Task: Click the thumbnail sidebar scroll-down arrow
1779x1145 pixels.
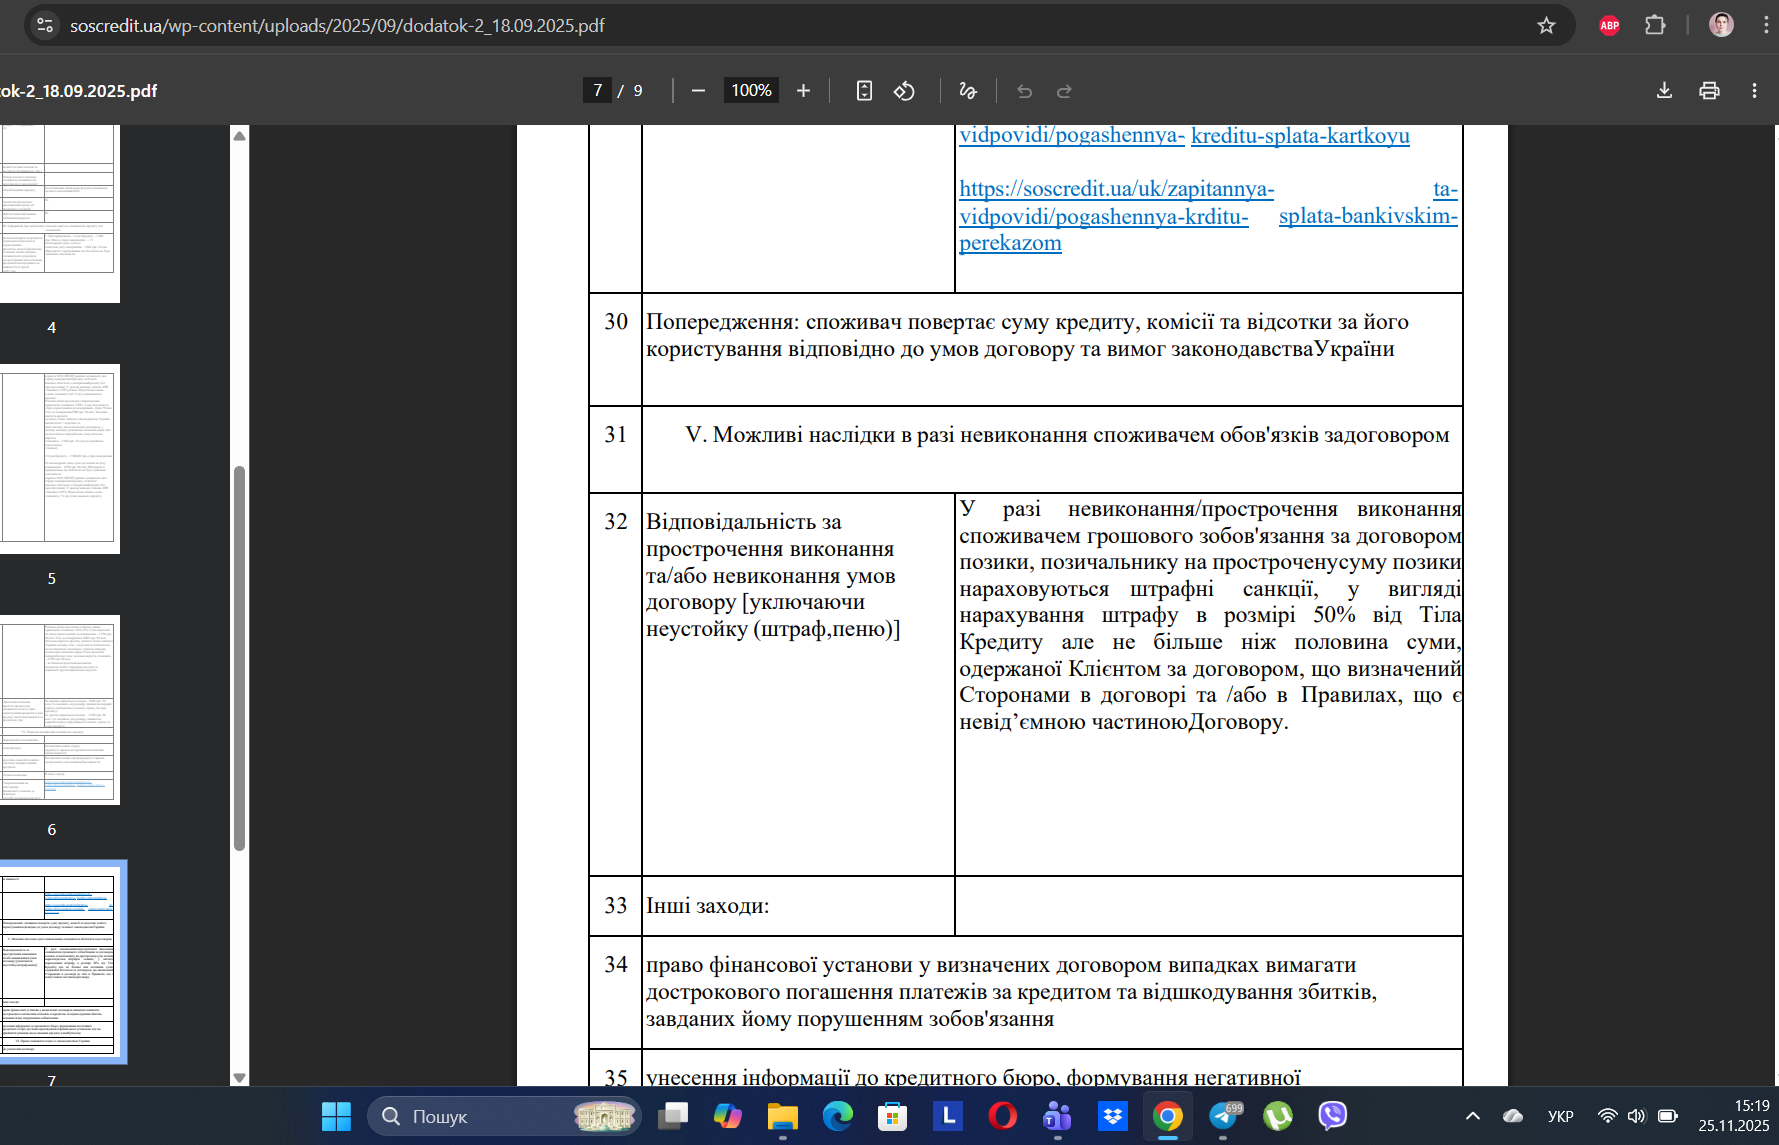Action: [239, 1077]
